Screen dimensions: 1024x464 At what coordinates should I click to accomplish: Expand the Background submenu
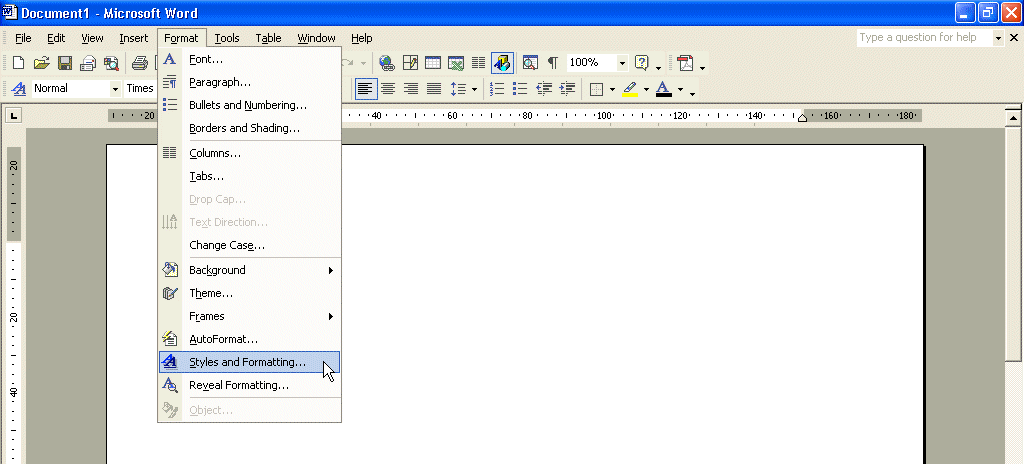click(x=249, y=270)
